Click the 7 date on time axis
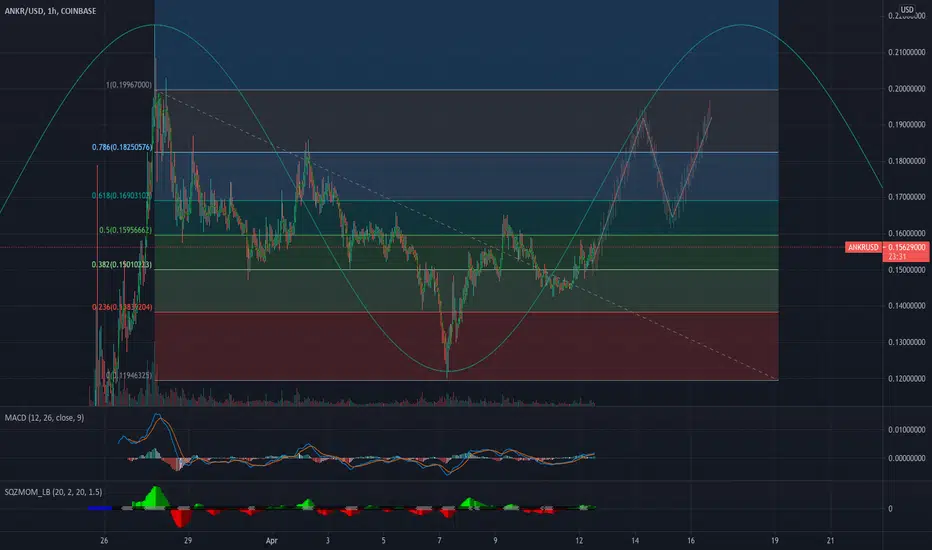This screenshot has width=932, height=550. (439, 540)
